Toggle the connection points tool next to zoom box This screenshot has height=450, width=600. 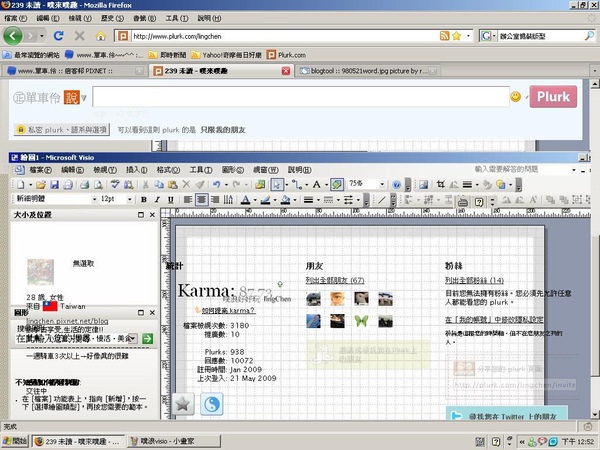coord(337,185)
